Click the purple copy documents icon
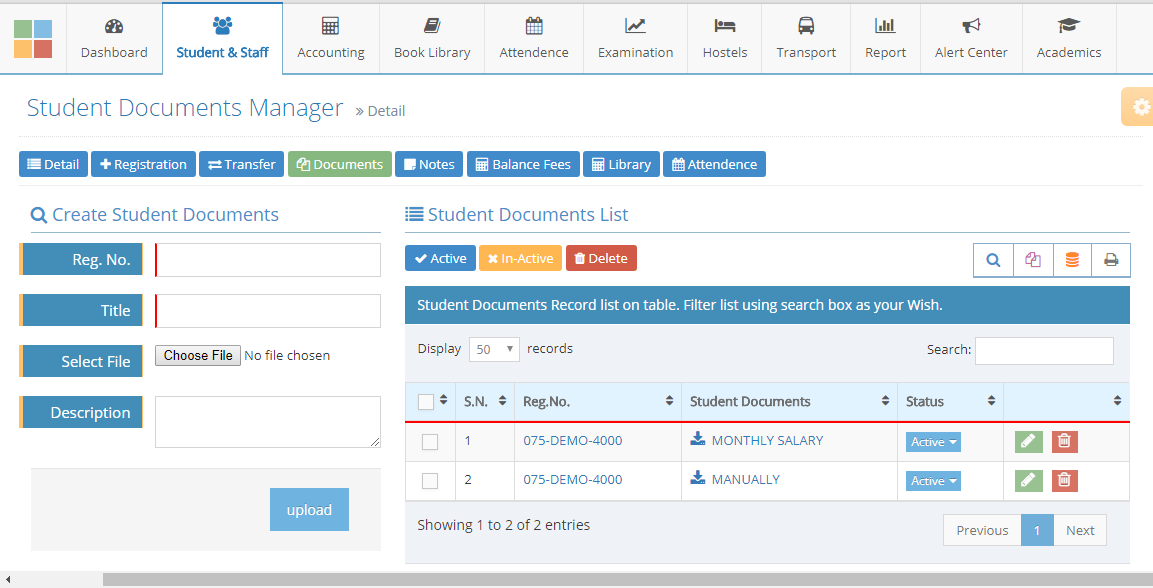Viewport: 1153px width, 588px height. 1033,260
